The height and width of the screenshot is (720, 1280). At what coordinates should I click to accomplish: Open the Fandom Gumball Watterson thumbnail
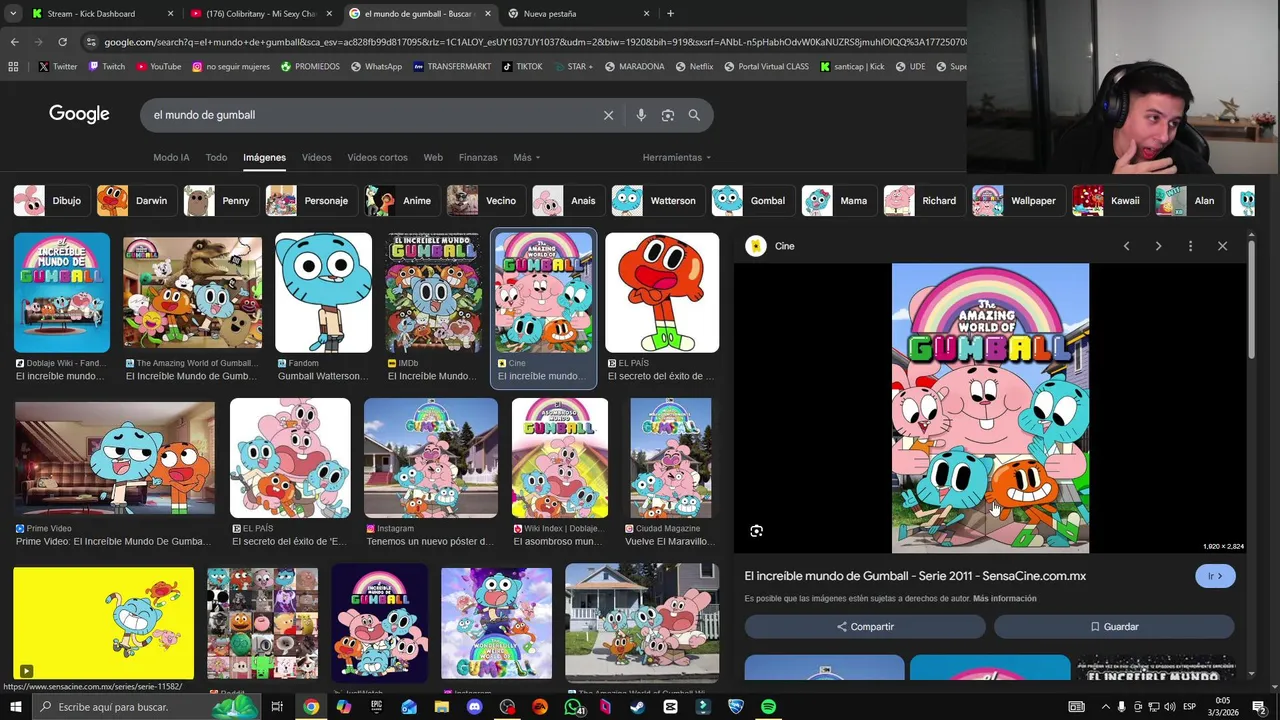323,293
